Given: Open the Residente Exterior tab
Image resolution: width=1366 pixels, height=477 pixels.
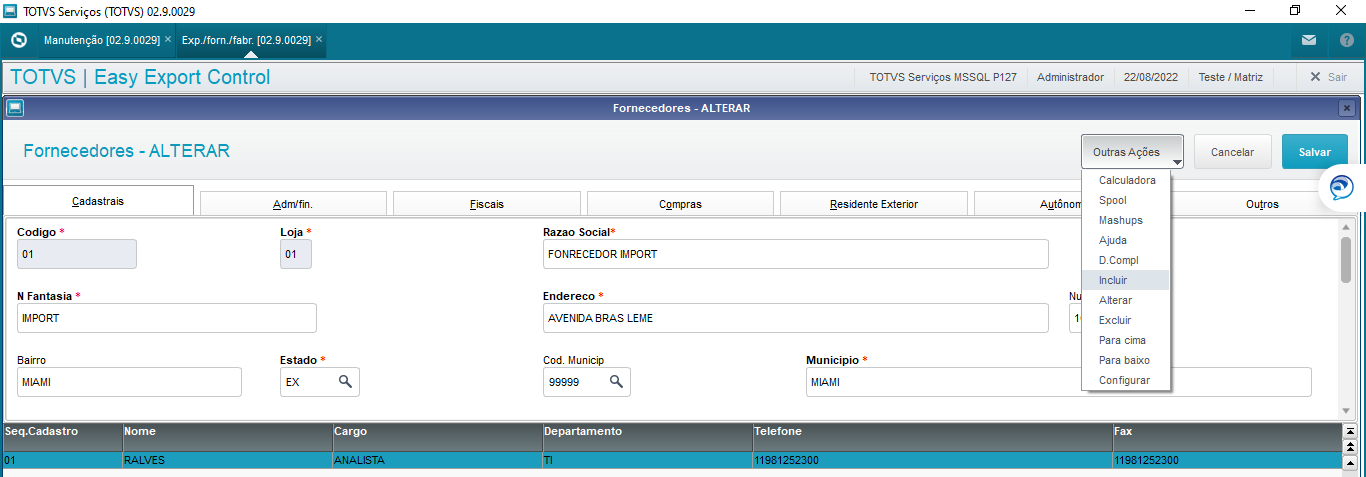Looking at the screenshot, I should (873, 204).
